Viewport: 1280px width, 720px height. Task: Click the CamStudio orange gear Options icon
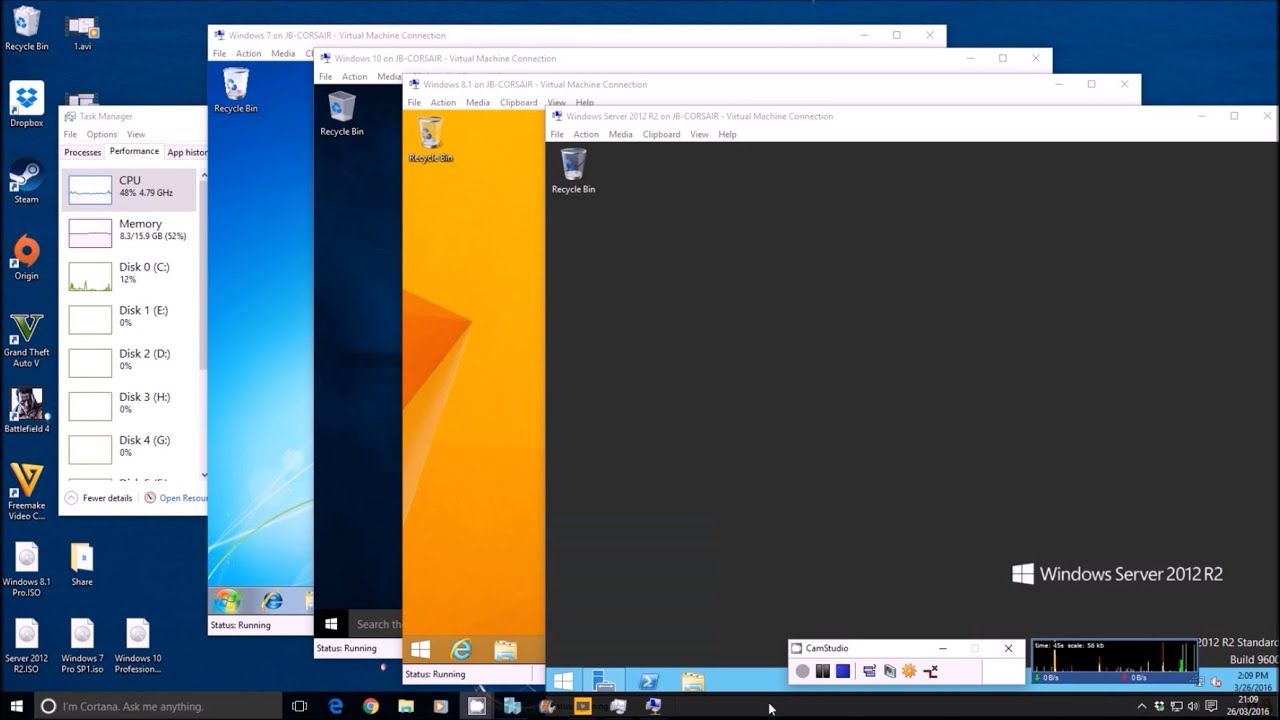click(909, 671)
